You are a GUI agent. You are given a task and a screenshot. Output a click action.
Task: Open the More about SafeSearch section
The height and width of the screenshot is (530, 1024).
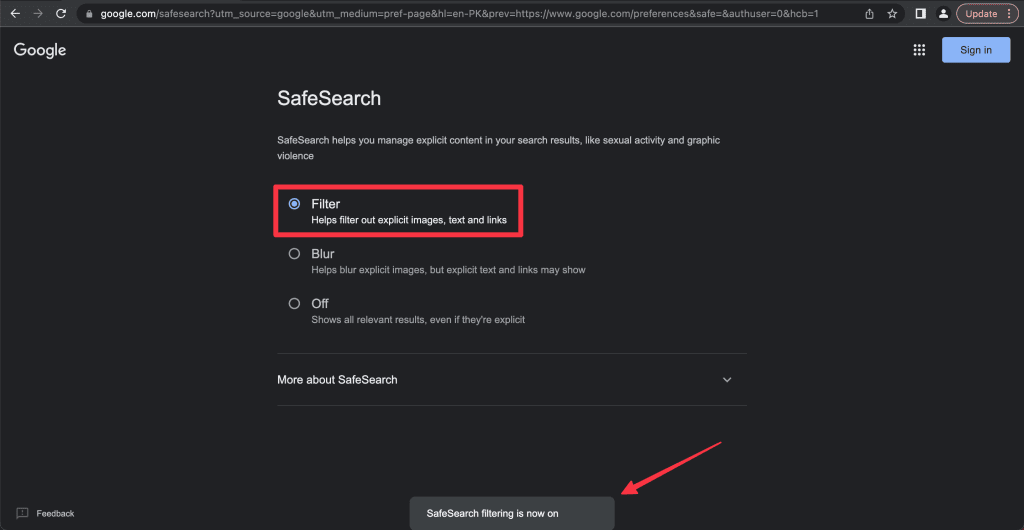pyautogui.click(x=512, y=380)
